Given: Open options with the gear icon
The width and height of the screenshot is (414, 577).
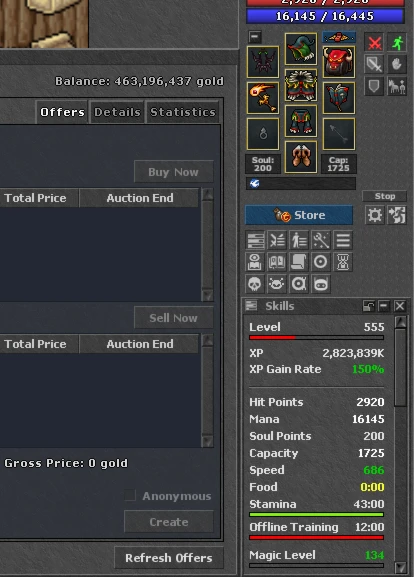Looking at the screenshot, I should [x=374, y=215].
